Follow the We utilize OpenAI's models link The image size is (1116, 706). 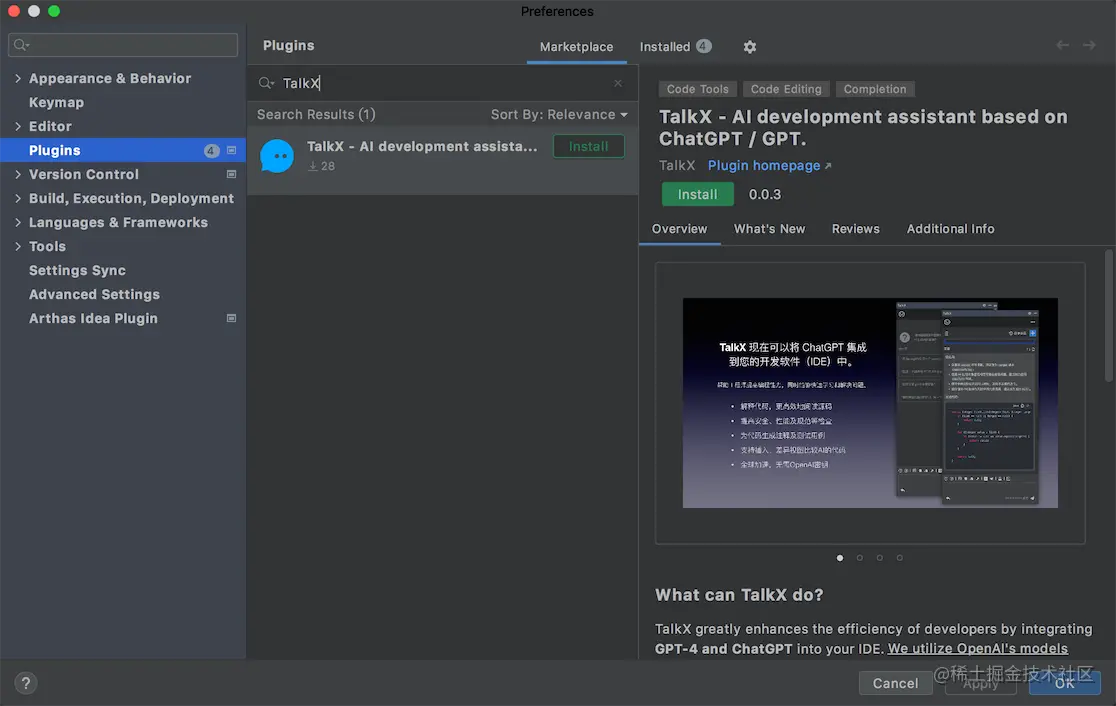click(x=977, y=648)
